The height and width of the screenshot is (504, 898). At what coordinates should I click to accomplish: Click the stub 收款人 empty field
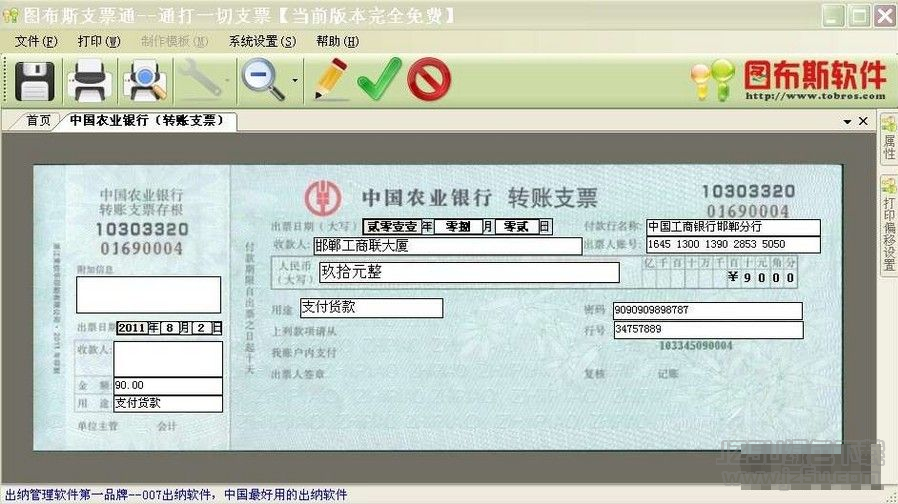coord(168,359)
